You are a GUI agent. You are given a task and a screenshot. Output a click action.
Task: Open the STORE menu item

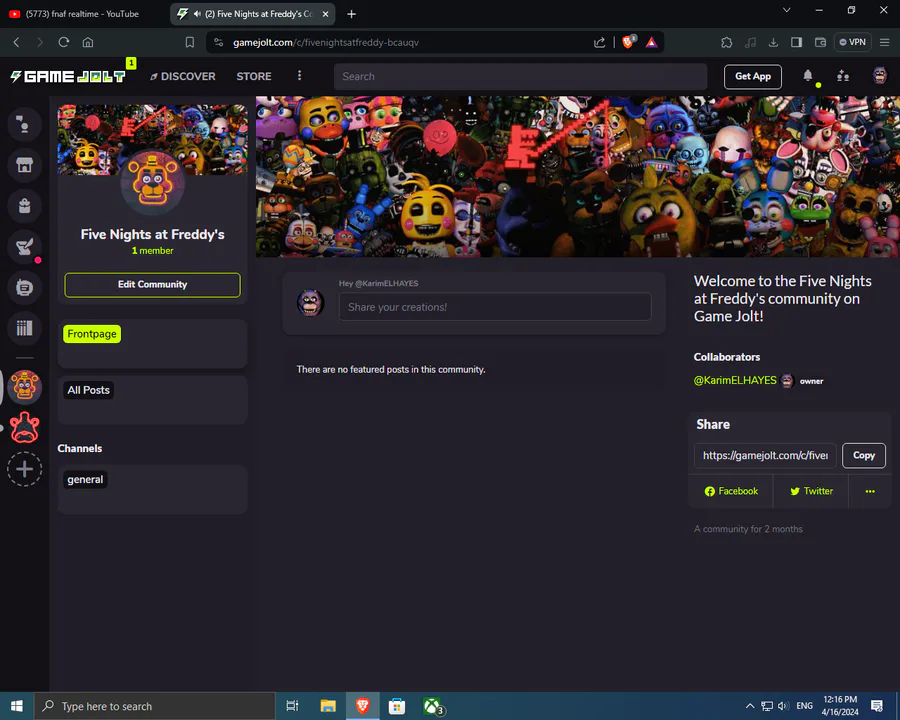click(254, 76)
